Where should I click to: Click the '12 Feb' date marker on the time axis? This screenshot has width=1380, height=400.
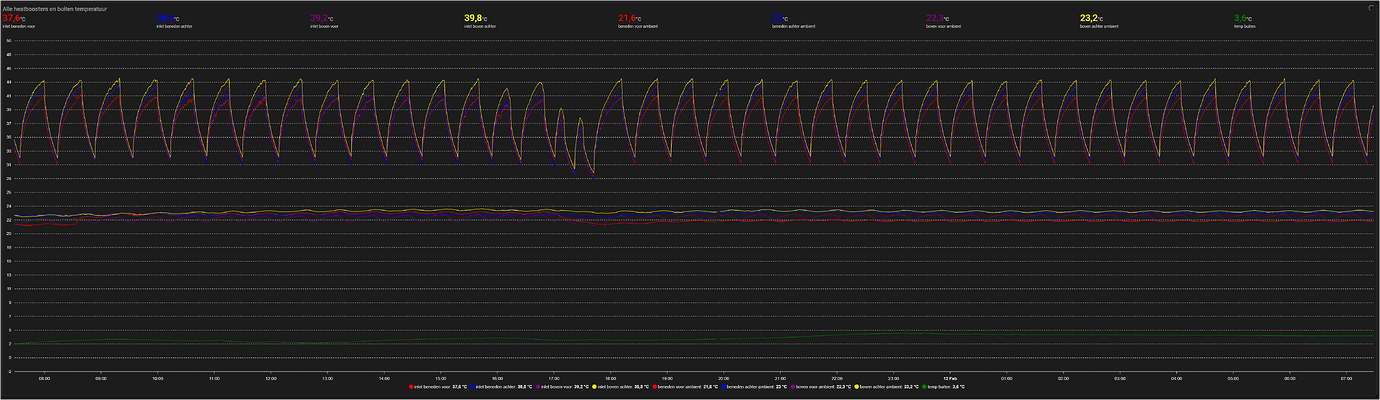tap(949, 378)
